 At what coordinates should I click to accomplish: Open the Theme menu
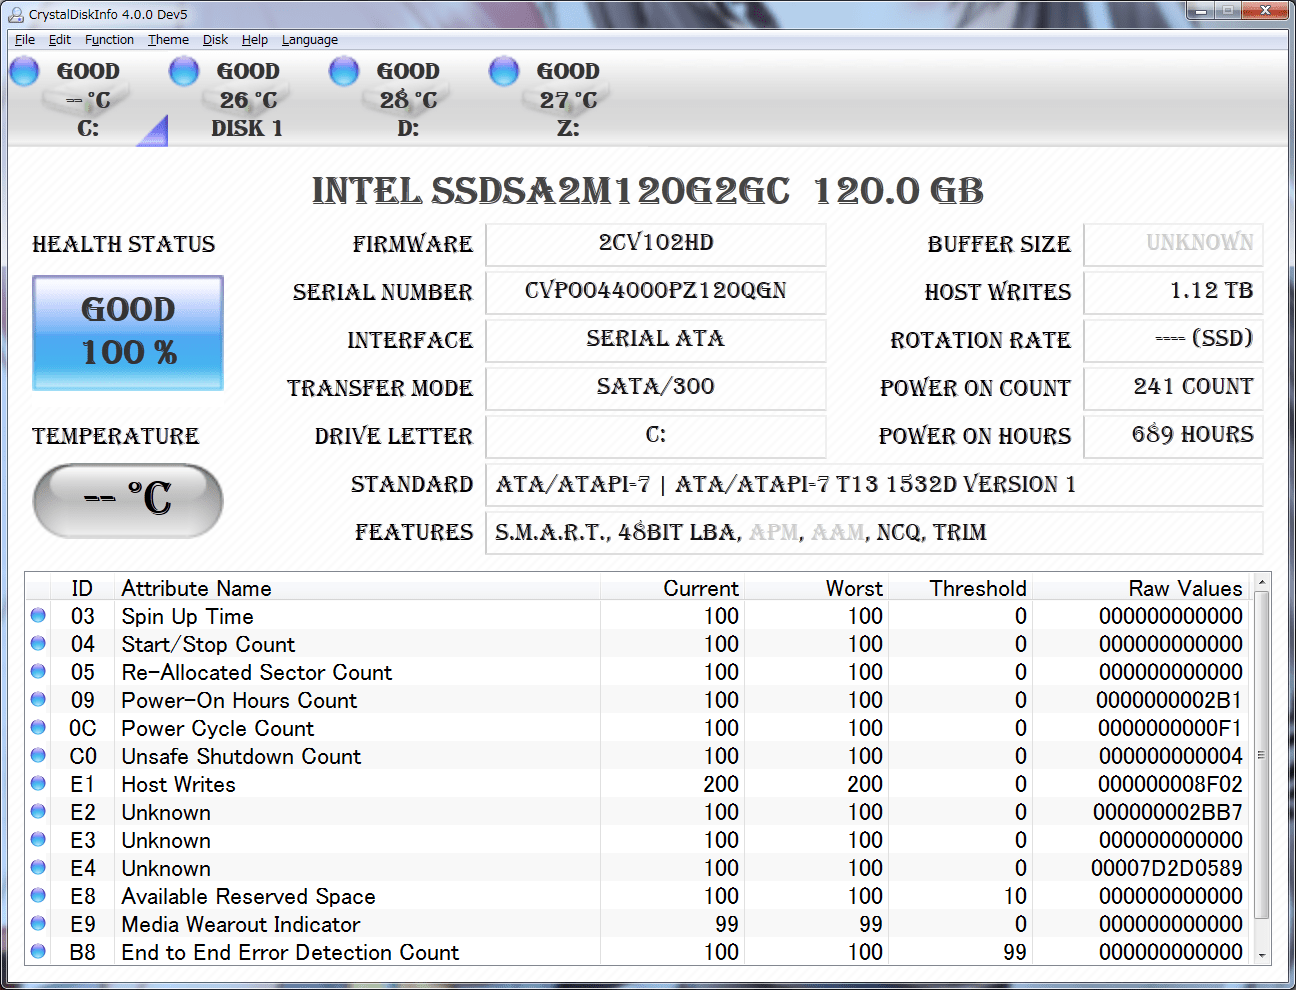(x=168, y=40)
